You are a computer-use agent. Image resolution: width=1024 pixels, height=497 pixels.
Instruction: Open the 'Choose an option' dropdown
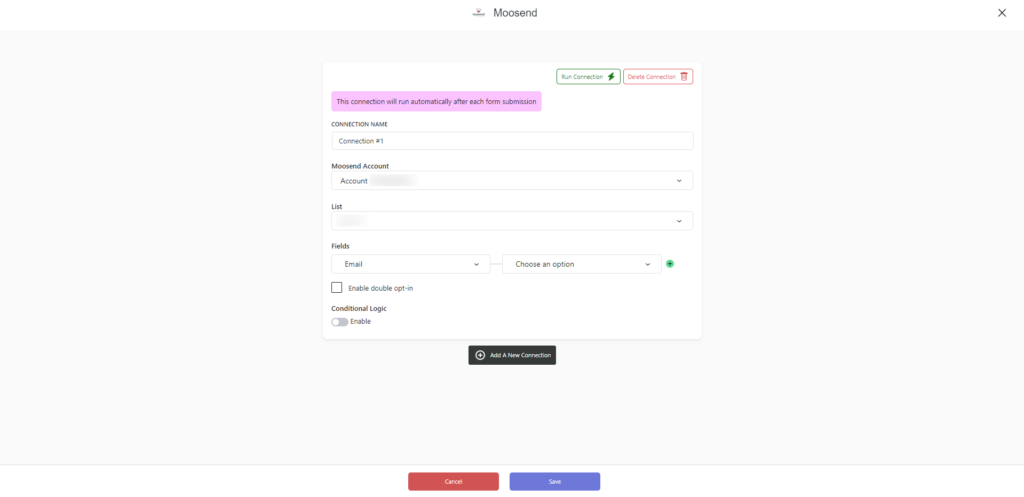click(x=582, y=264)
